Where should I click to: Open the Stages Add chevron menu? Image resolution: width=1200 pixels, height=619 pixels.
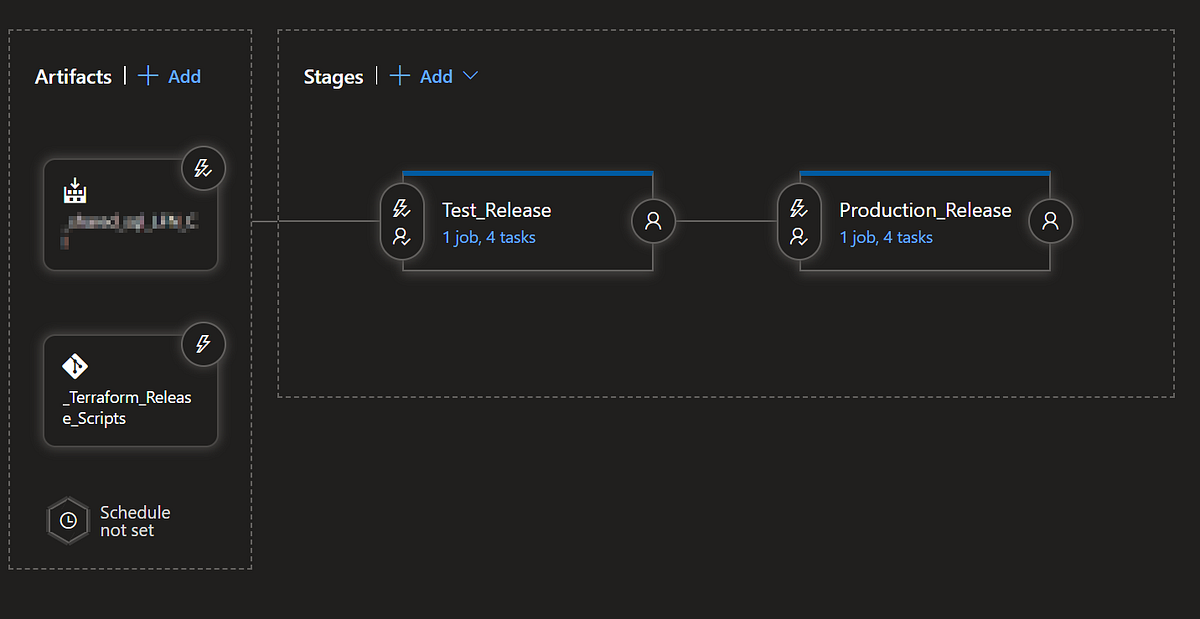470,76
